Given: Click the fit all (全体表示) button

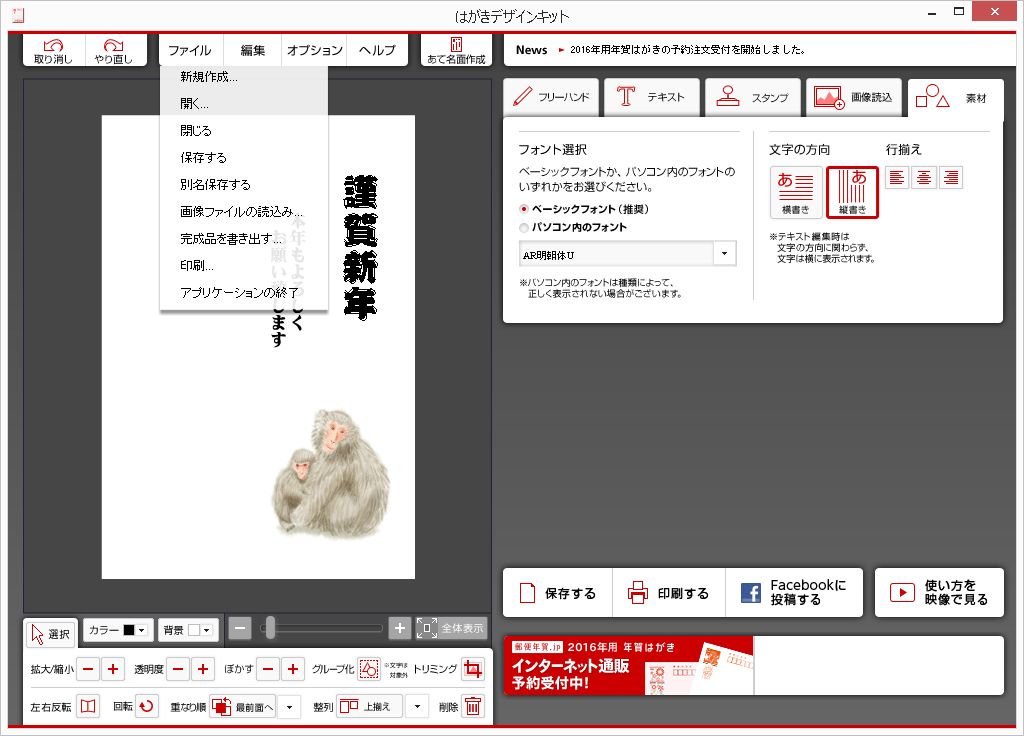Looking at the screenshot, I should coord(452,628).
